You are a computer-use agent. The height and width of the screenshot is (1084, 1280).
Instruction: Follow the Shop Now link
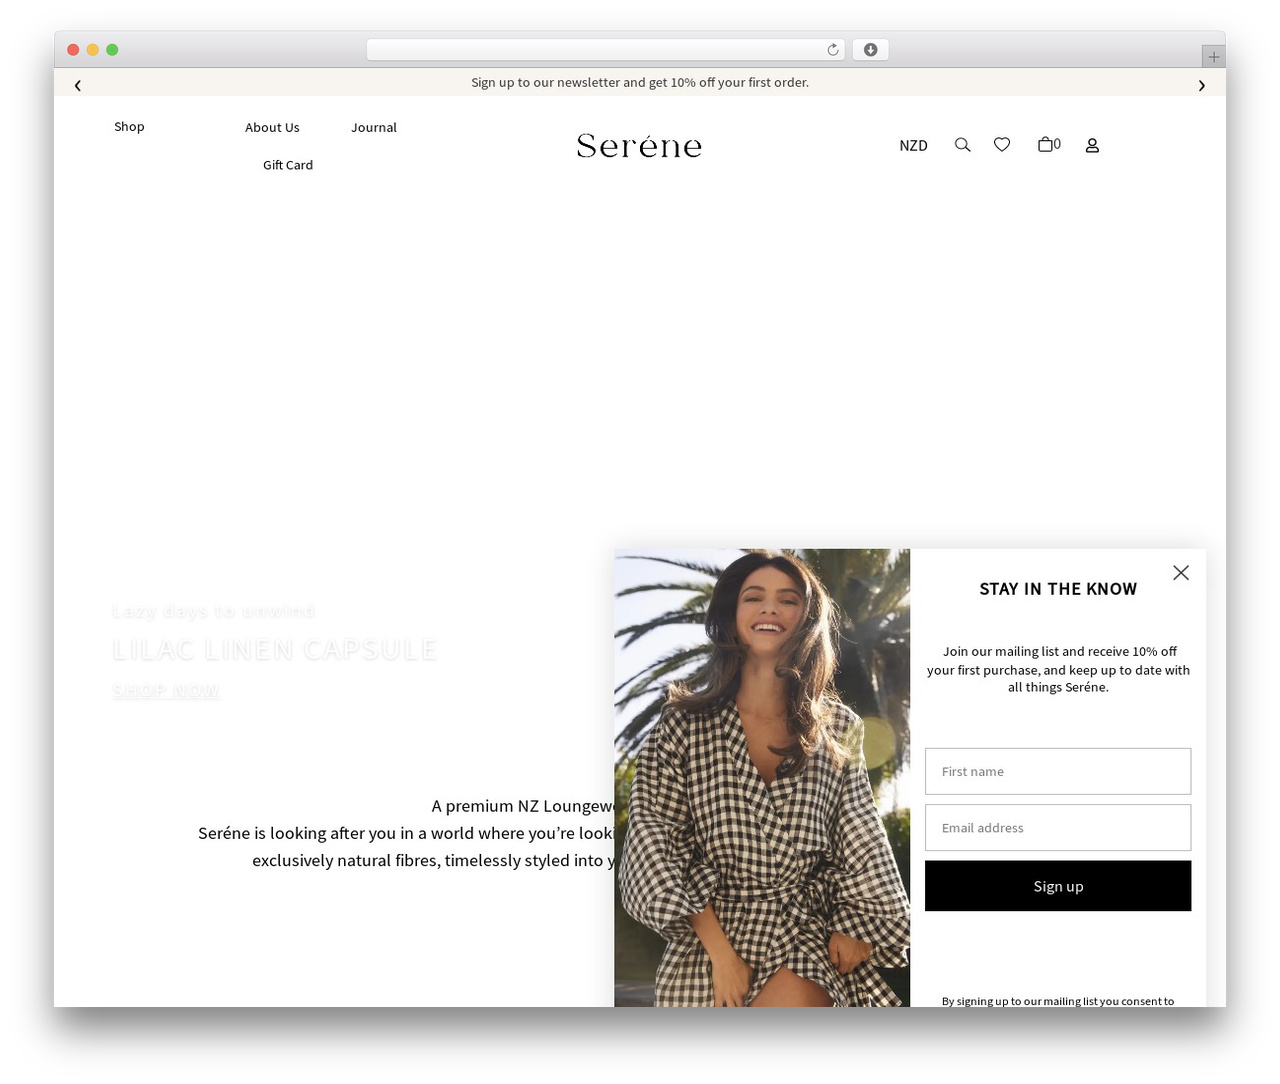pos(166,691)
